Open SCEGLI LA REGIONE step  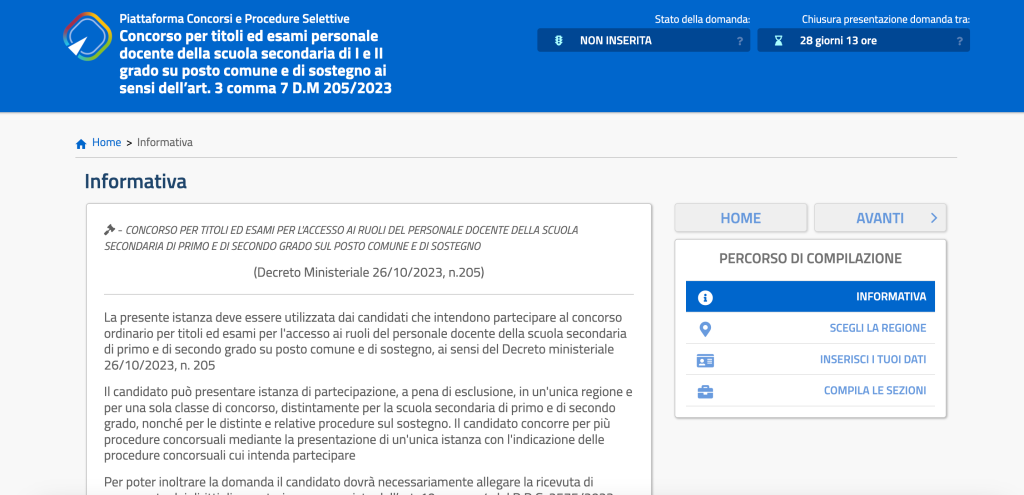(x=810, y=328)
